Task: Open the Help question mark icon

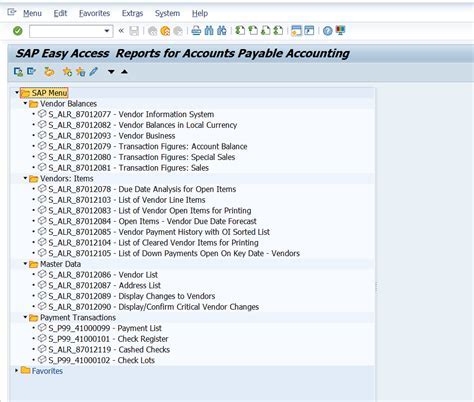Action: [328, 31]
